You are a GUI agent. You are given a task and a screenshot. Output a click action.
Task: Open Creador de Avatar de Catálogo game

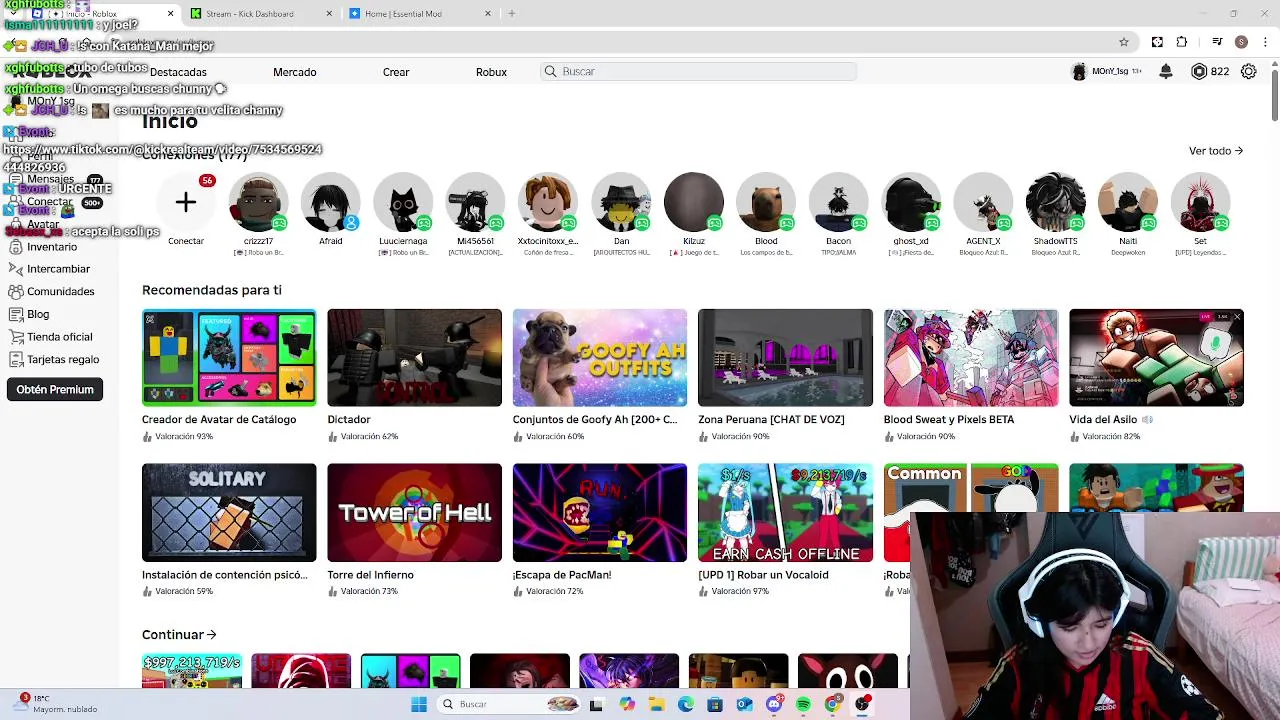tap(229, 358)
